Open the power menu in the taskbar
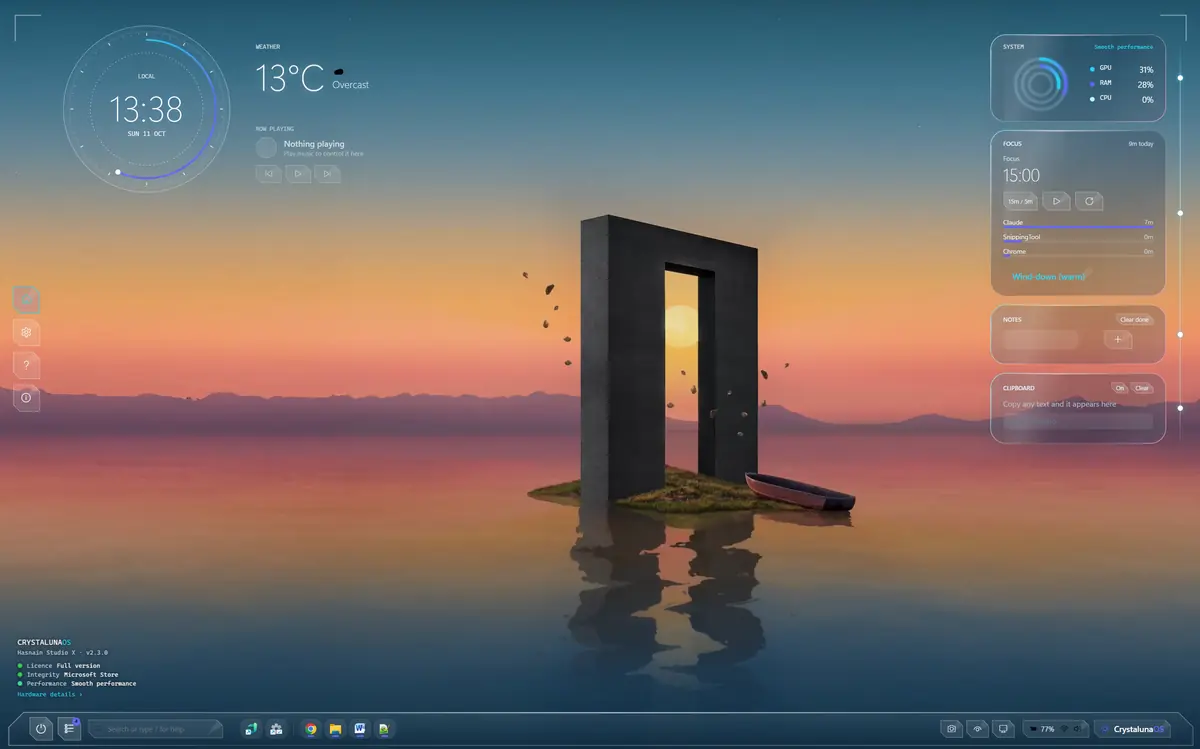 [x=41, y=729]
